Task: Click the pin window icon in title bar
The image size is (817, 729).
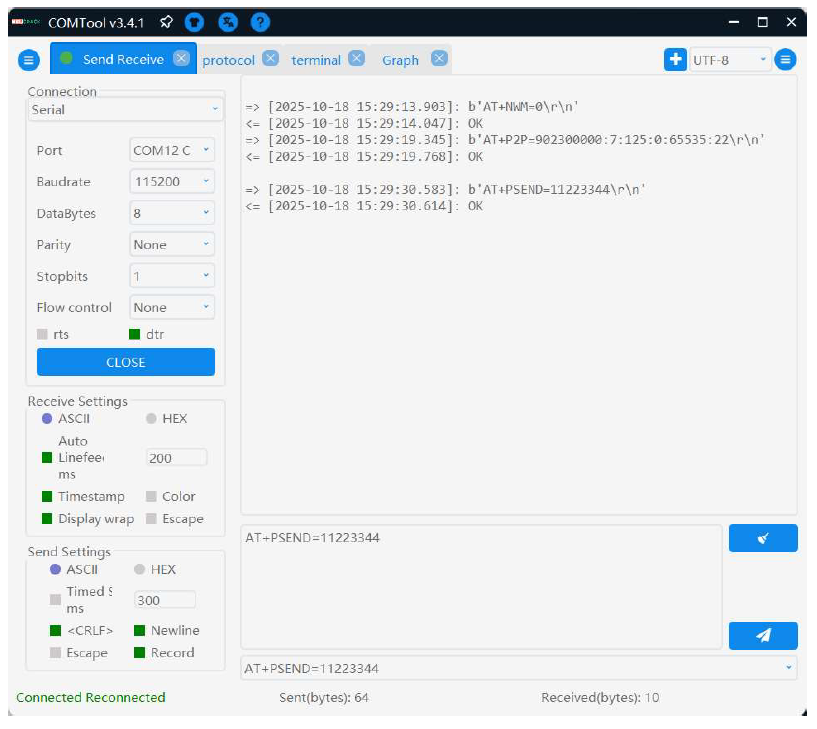Action: coord(166,21)
